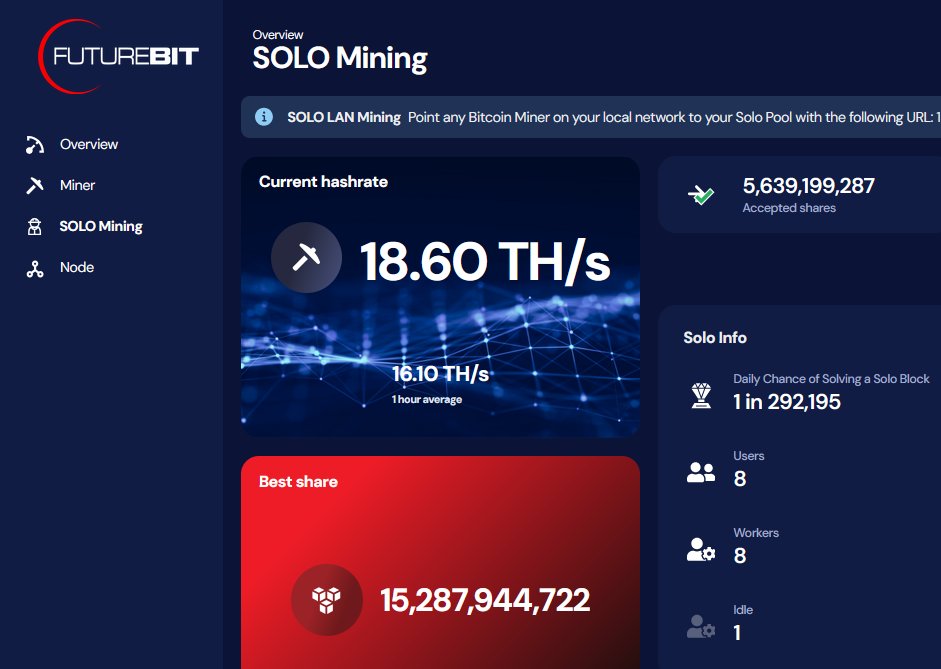
Task: Click the 1 hour average label
Action: tap(427, 400)
